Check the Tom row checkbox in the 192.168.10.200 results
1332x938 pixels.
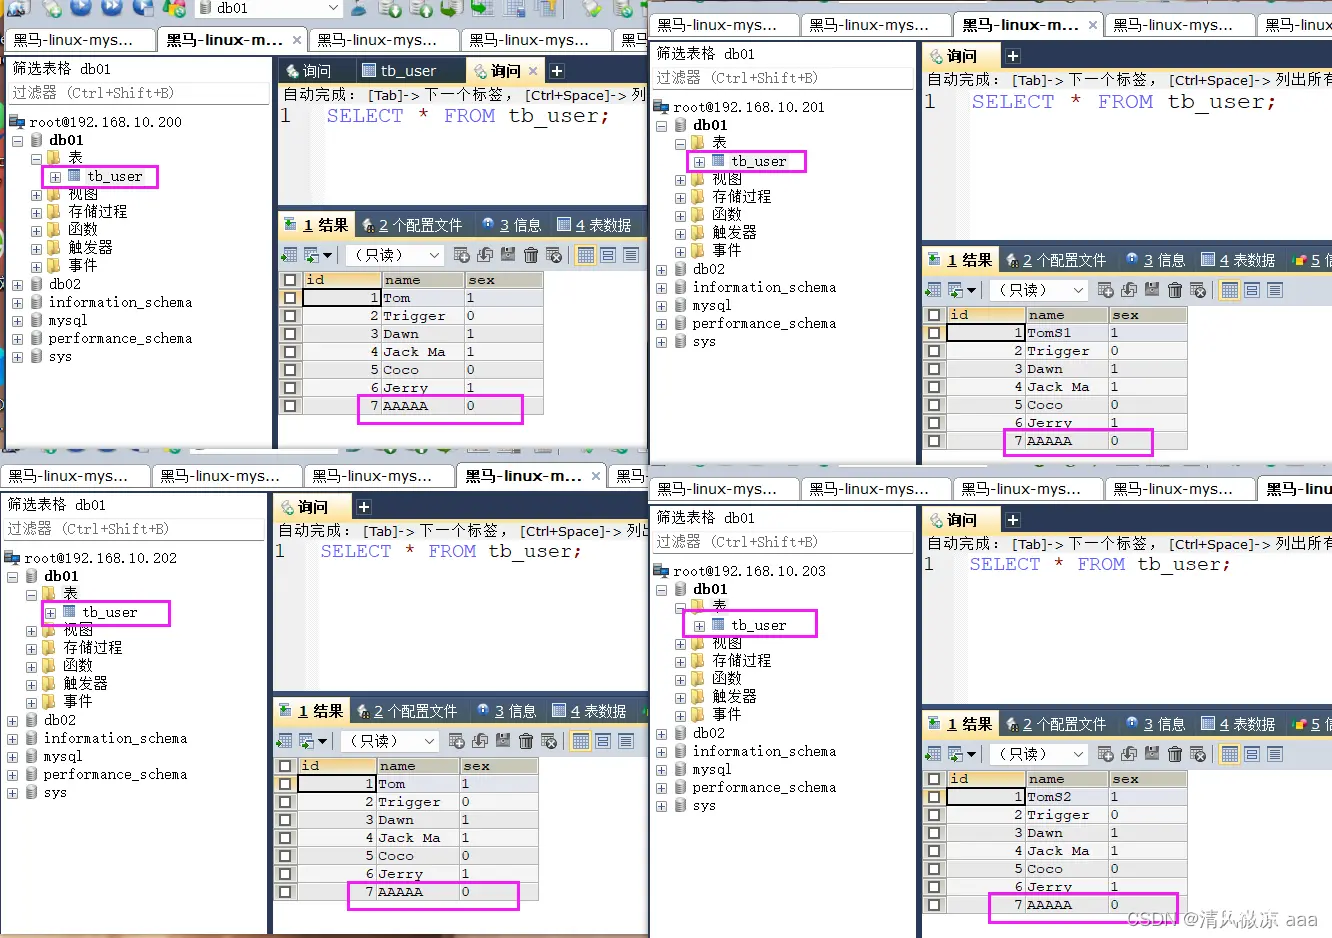290,298
